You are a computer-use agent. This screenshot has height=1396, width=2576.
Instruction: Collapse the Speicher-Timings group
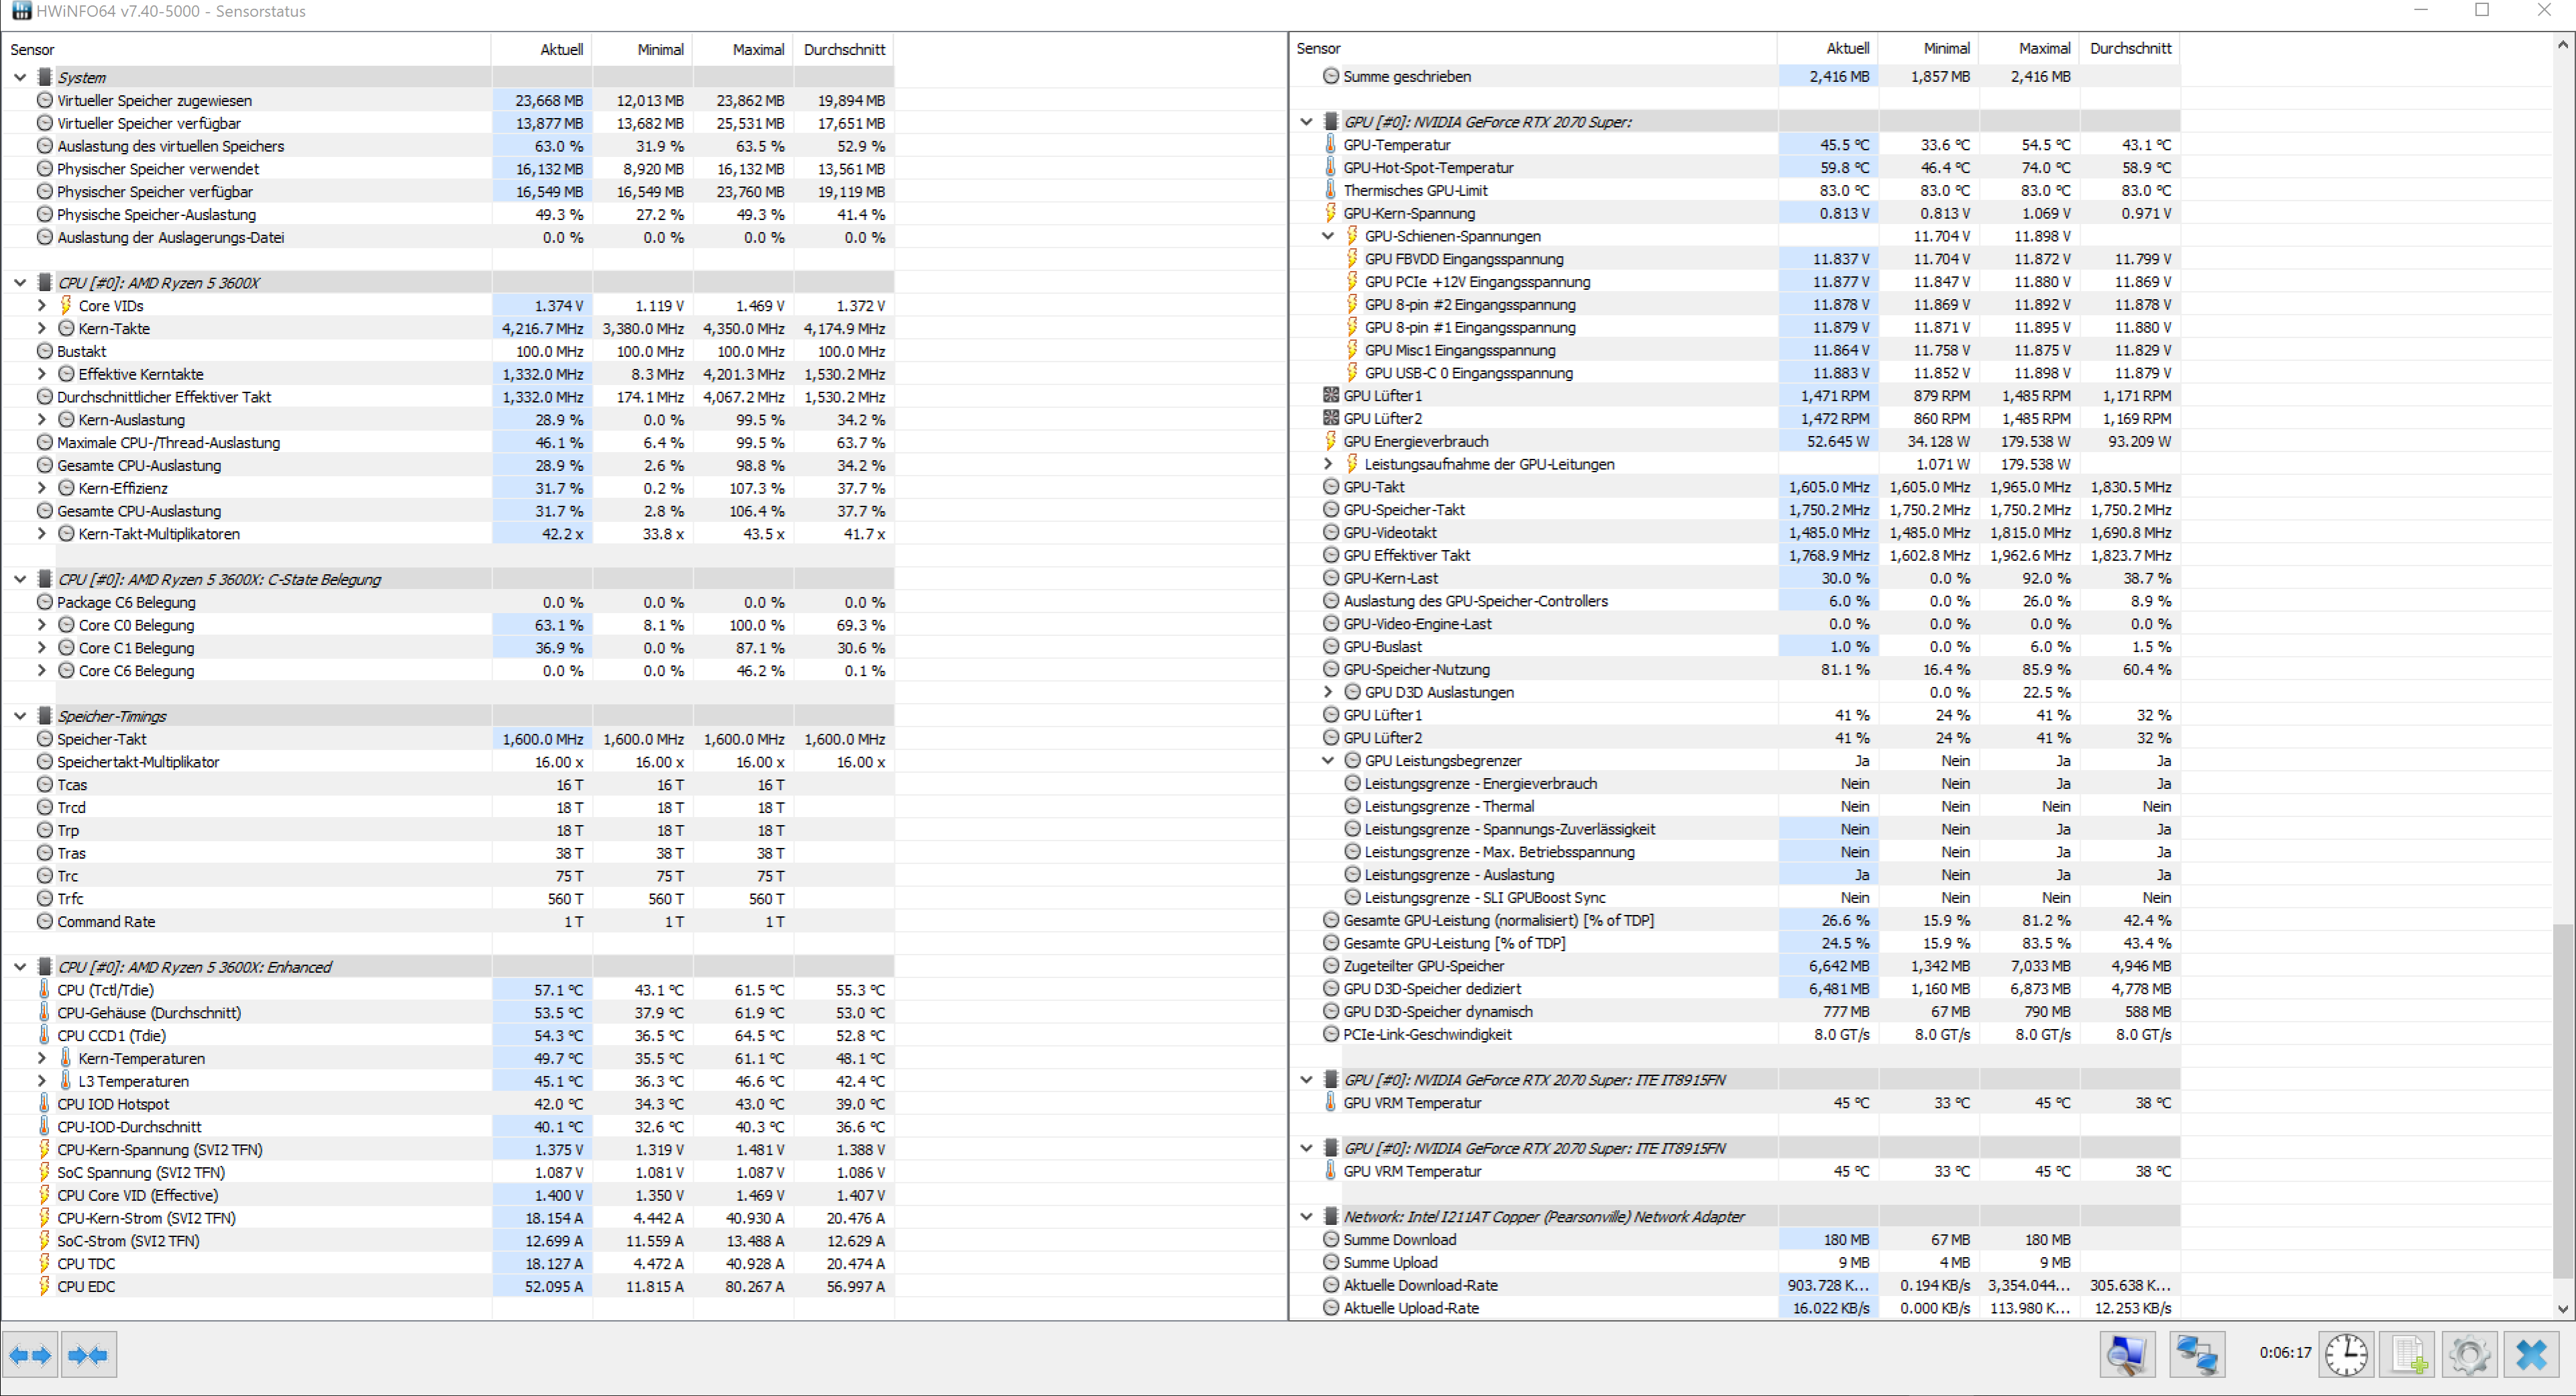(x=20, y=716)
